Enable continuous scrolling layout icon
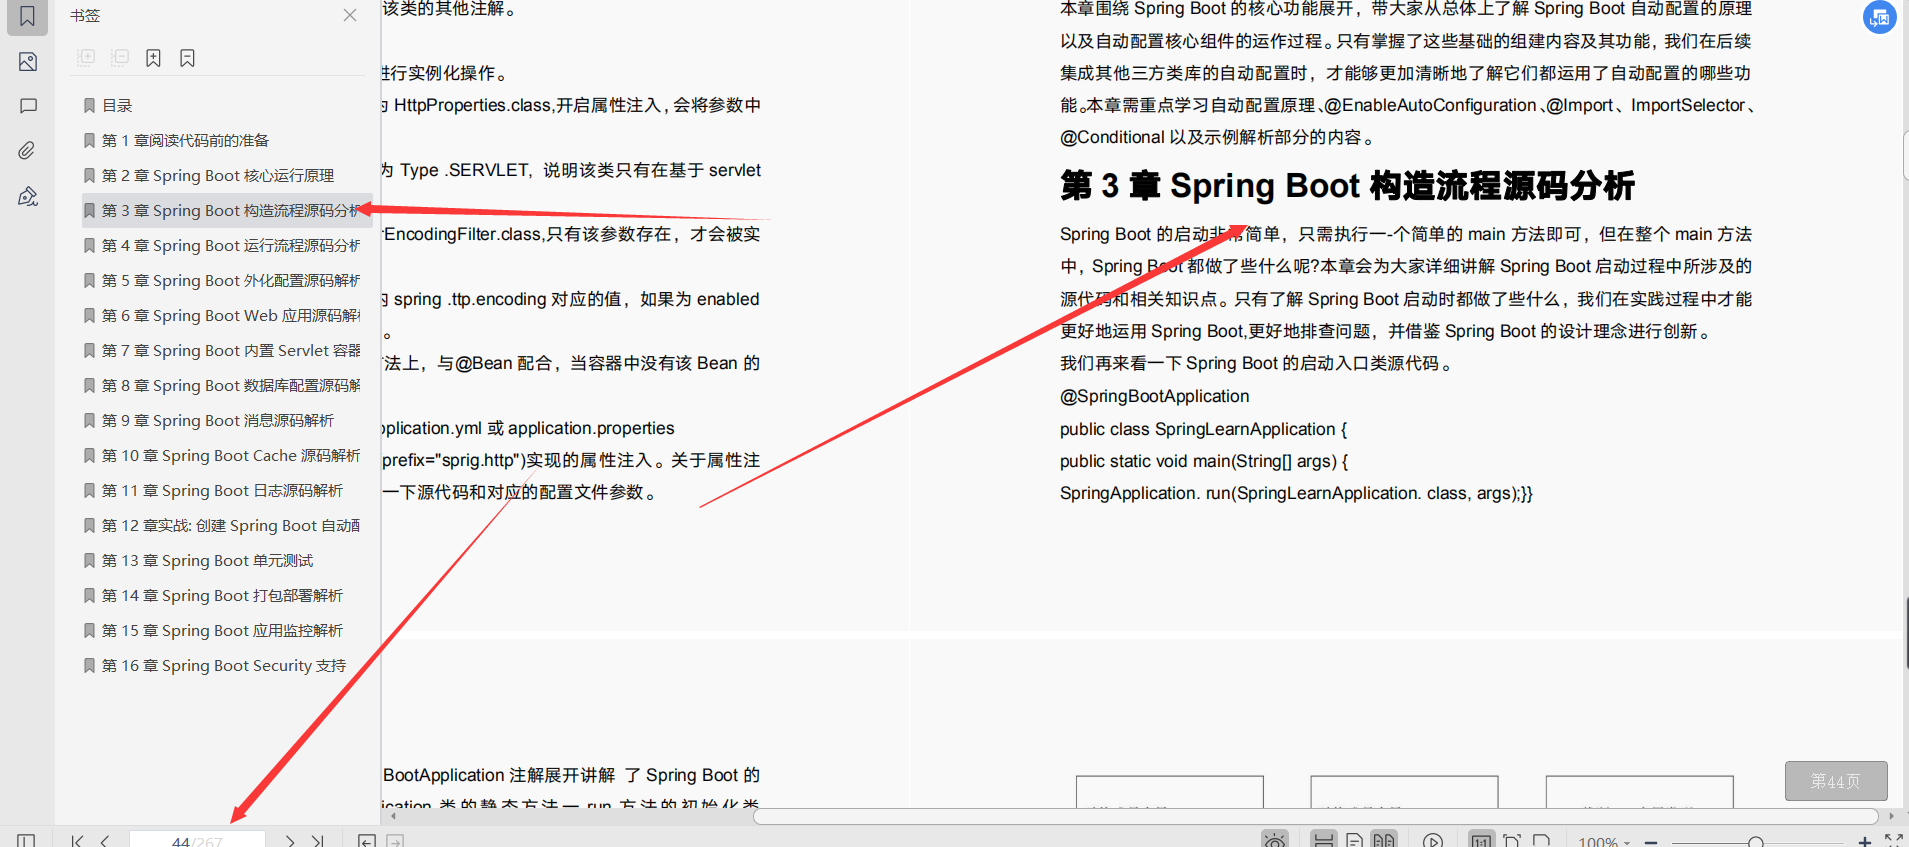 point(1323,840)
